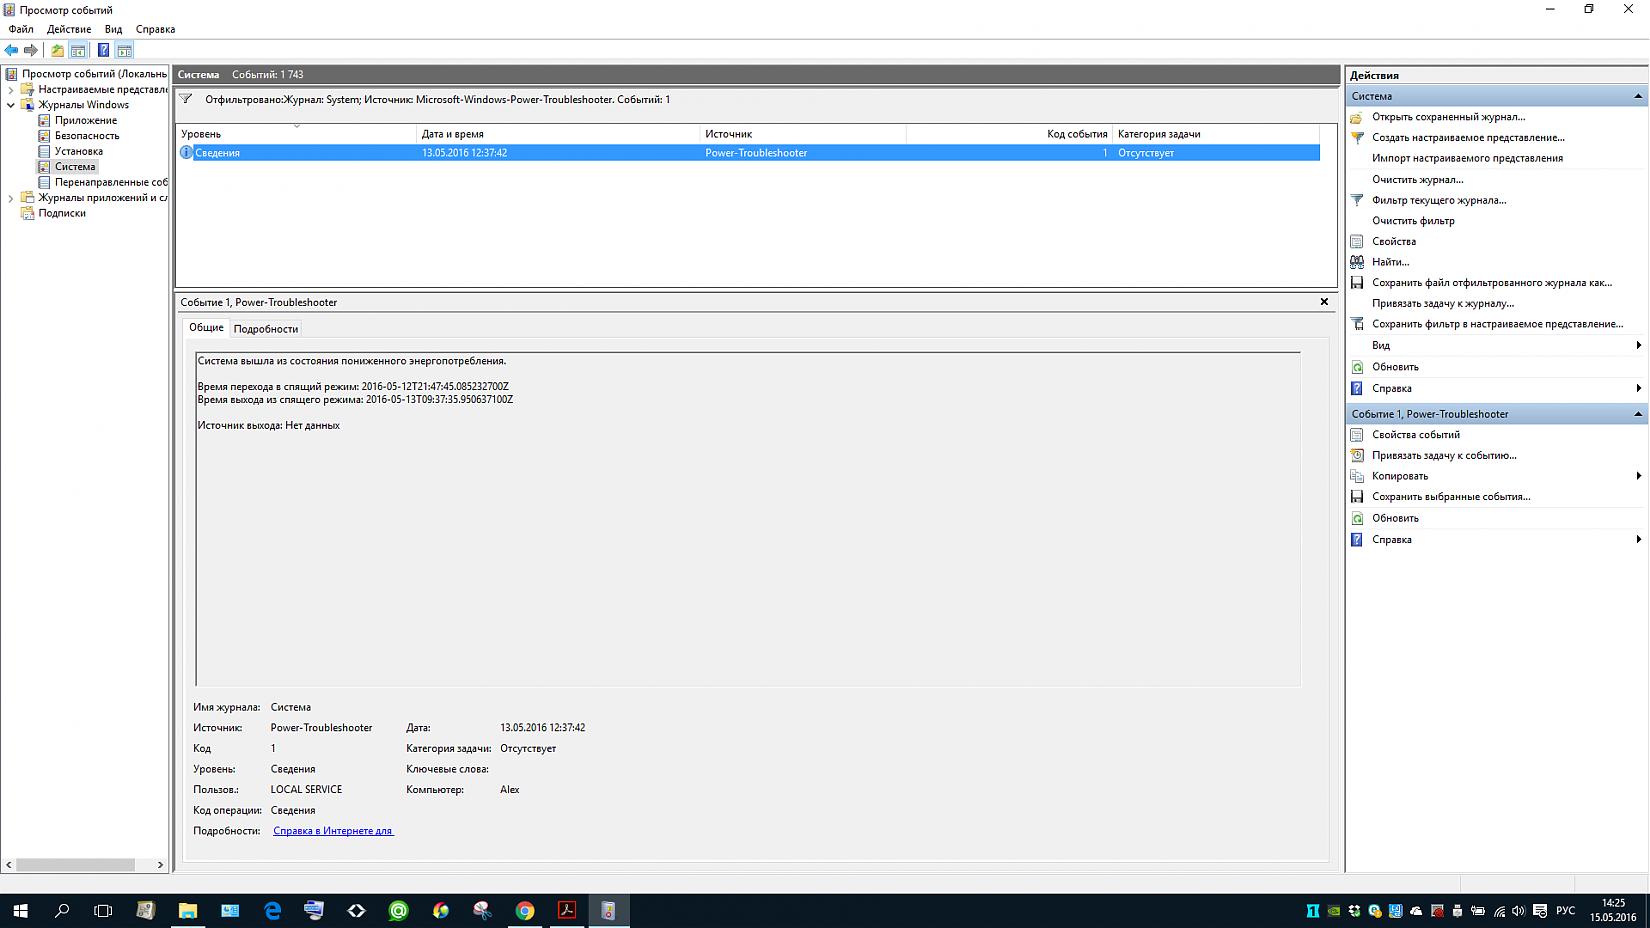Click Фильтр текущего журнала action
The height and width of the screenshot is (928, 1650).
(1438, 200)
